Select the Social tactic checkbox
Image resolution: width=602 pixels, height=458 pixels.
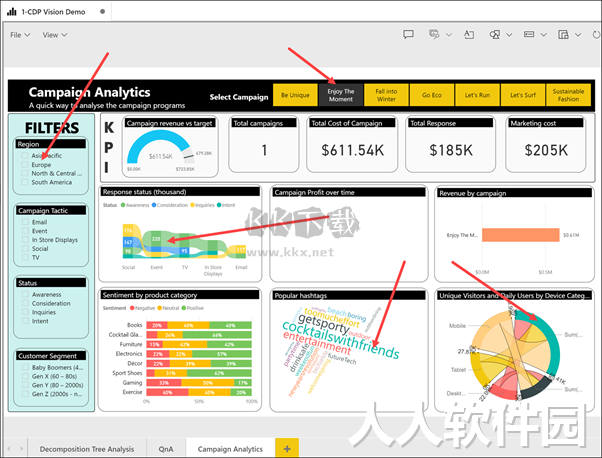25,248
